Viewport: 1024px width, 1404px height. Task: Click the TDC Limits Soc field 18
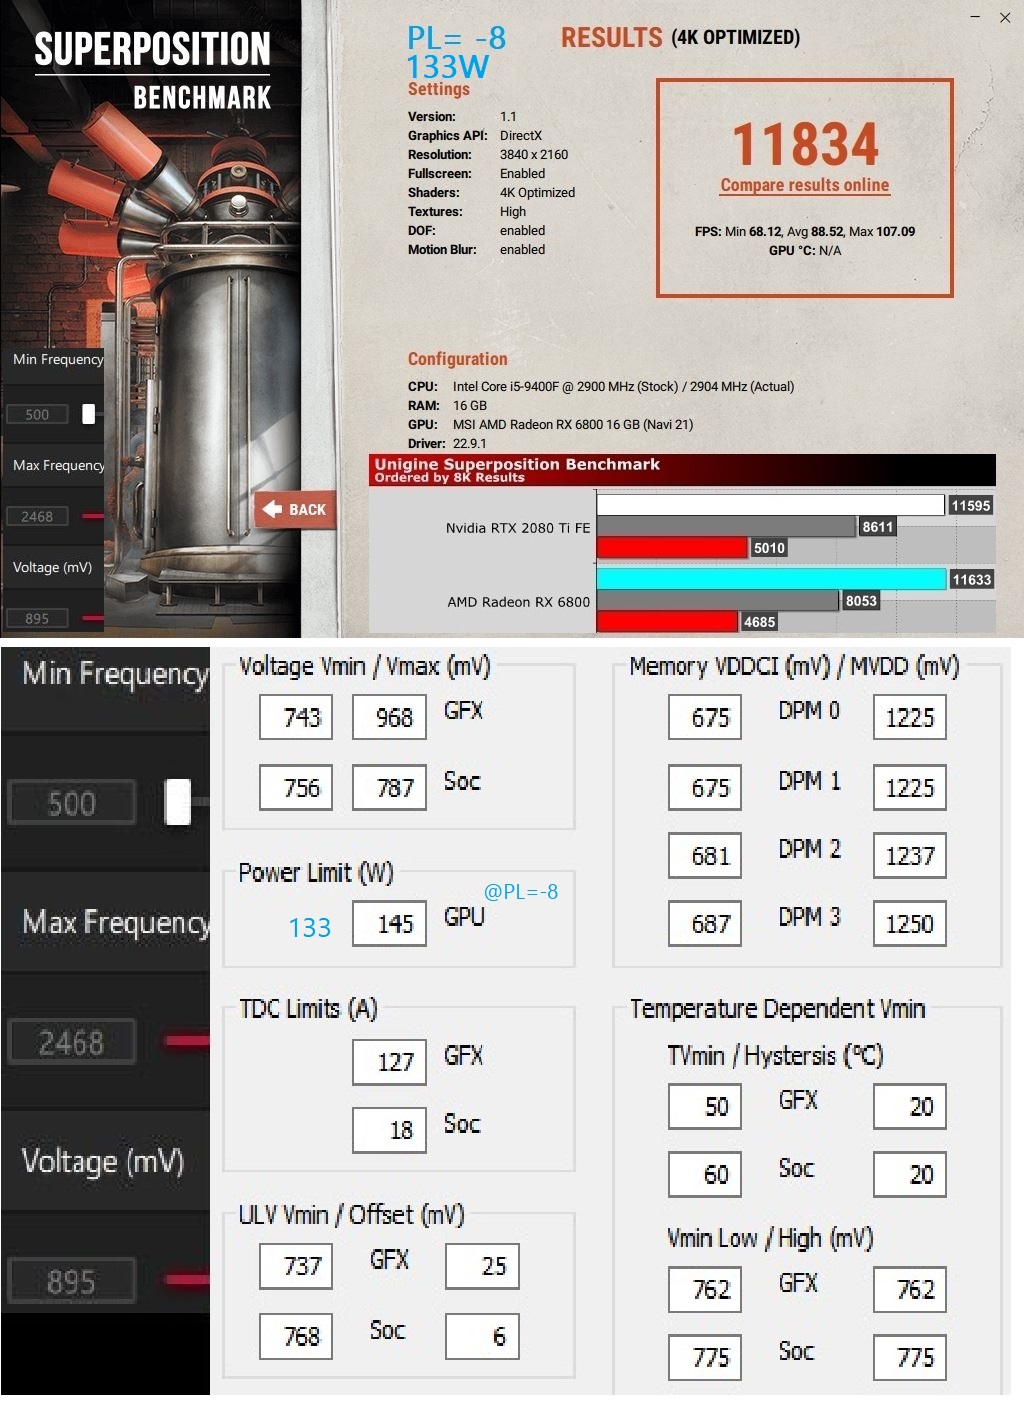pos(389,1130)
